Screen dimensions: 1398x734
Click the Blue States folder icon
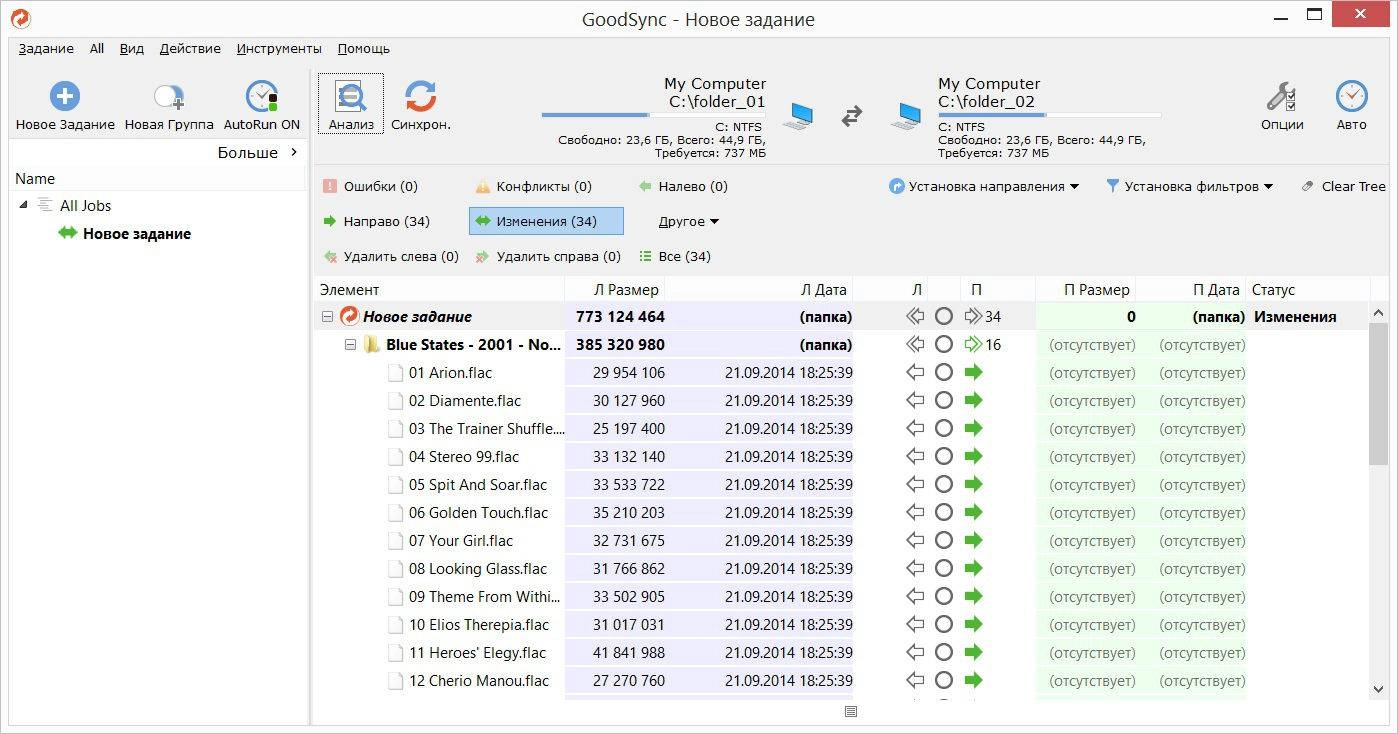372,345
